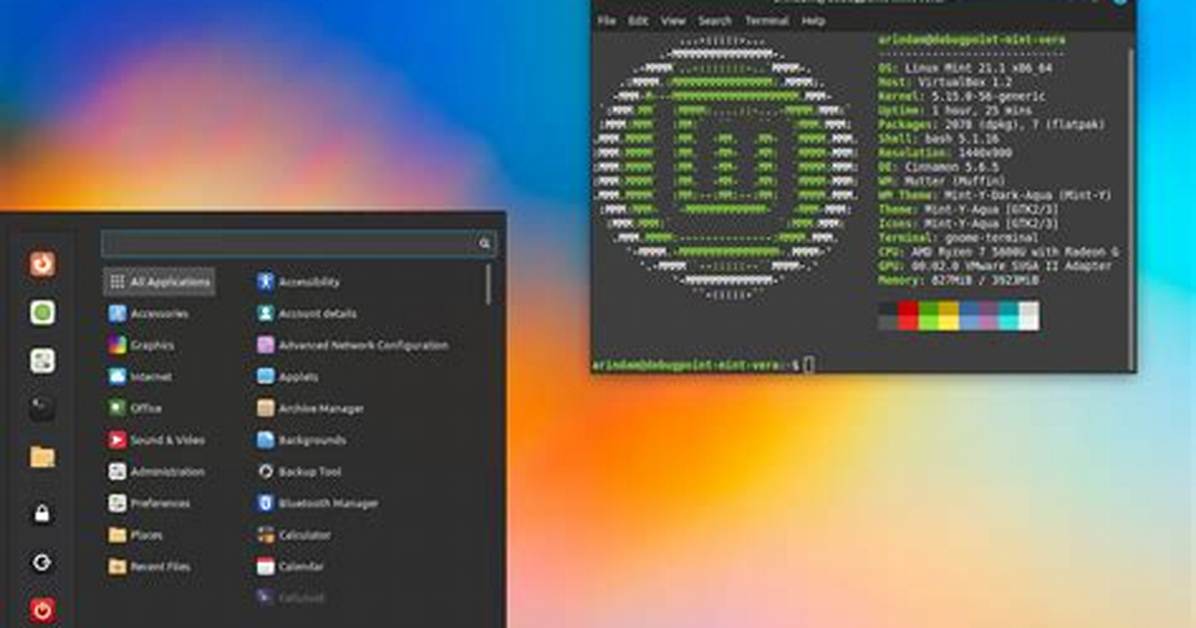
Task: Choose the Sound & Video category label
Action: point(167,440)
